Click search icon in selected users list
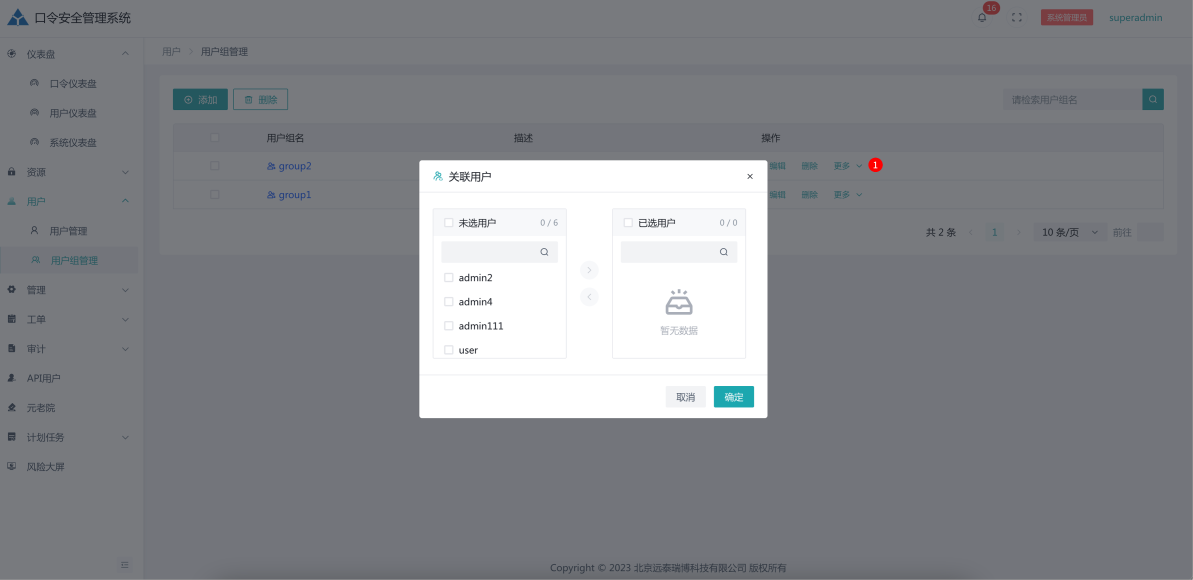Screen dimensions: 1193x580 coord(723,252)
